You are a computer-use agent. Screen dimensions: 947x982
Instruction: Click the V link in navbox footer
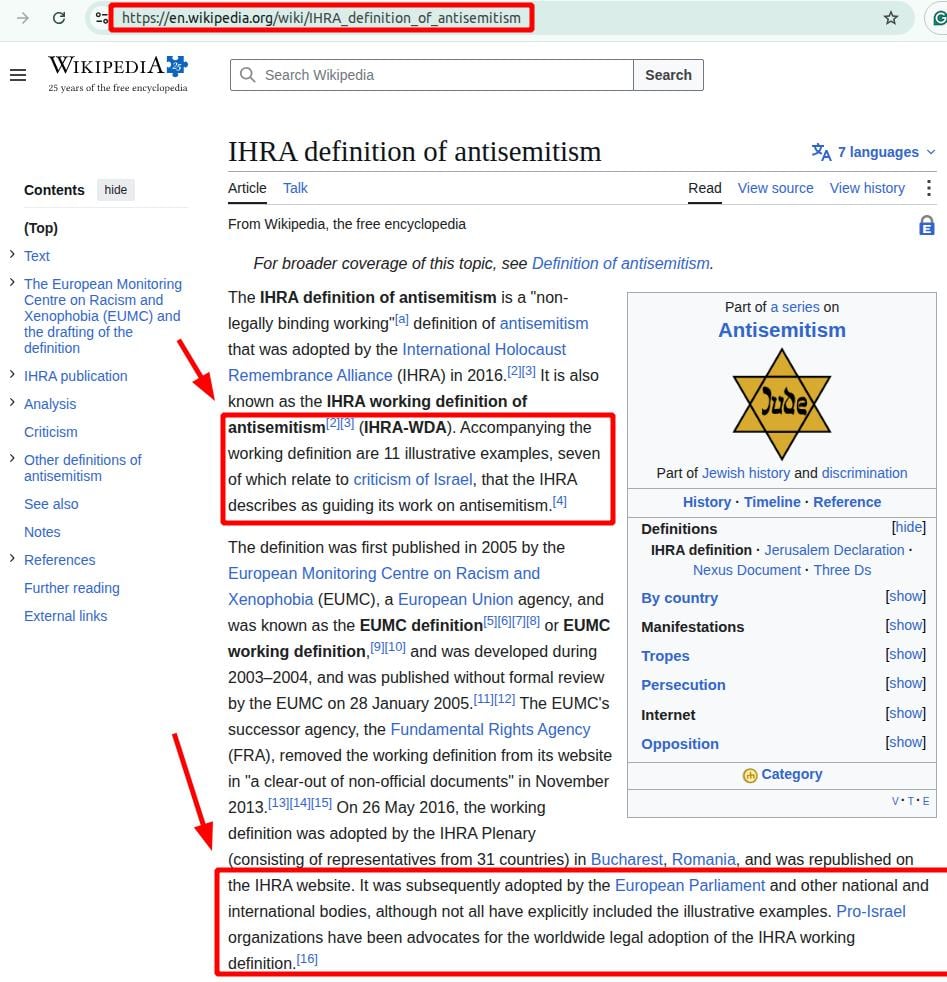pos(896,801)
